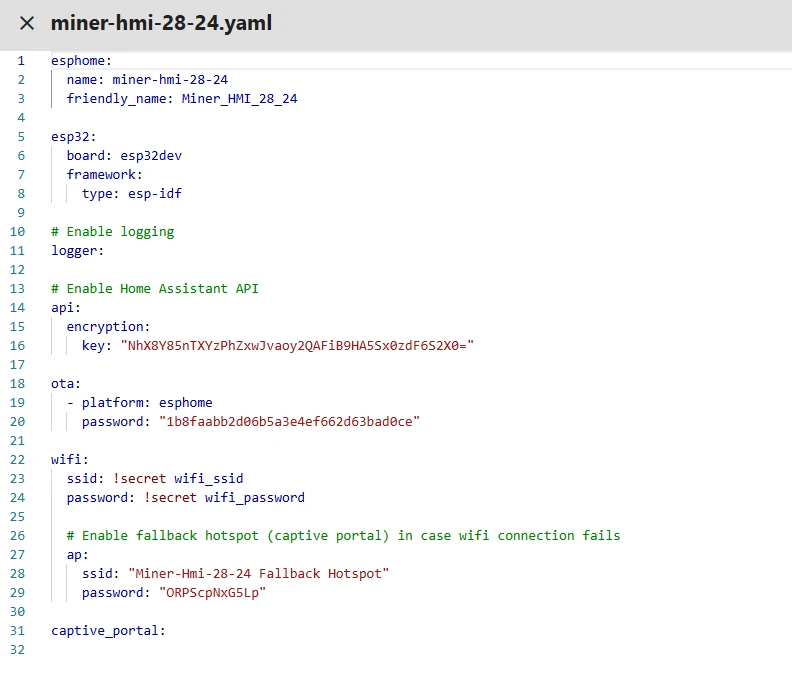The width and height of the screenshot is (792, 673).
Task: Click the '# Enable Home Assistant API' comment
Action: tap(155, 289)
